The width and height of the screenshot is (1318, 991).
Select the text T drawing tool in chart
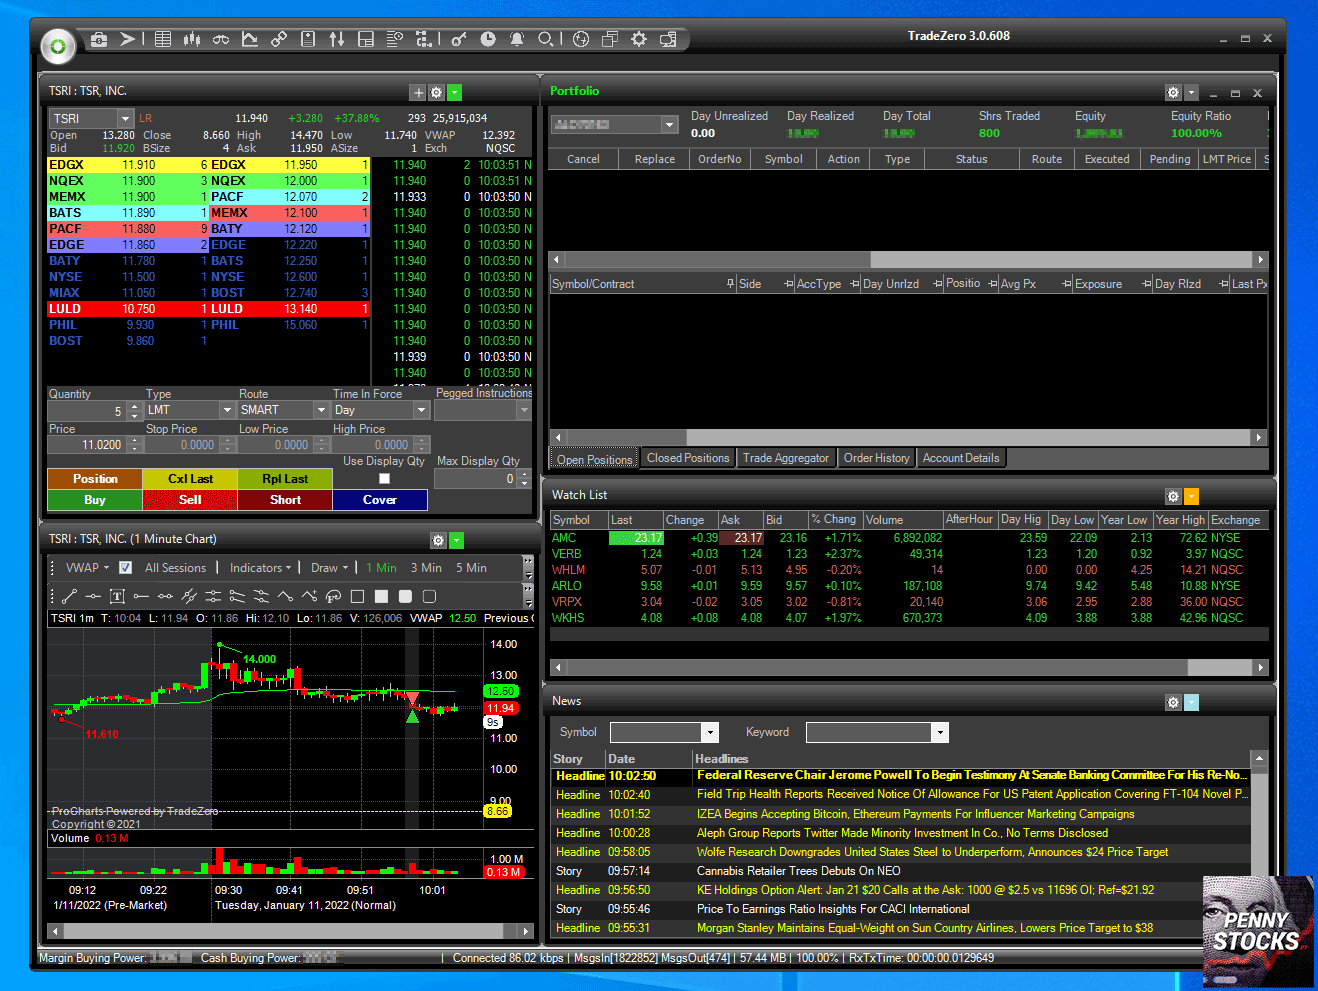[x=117, y=596]
